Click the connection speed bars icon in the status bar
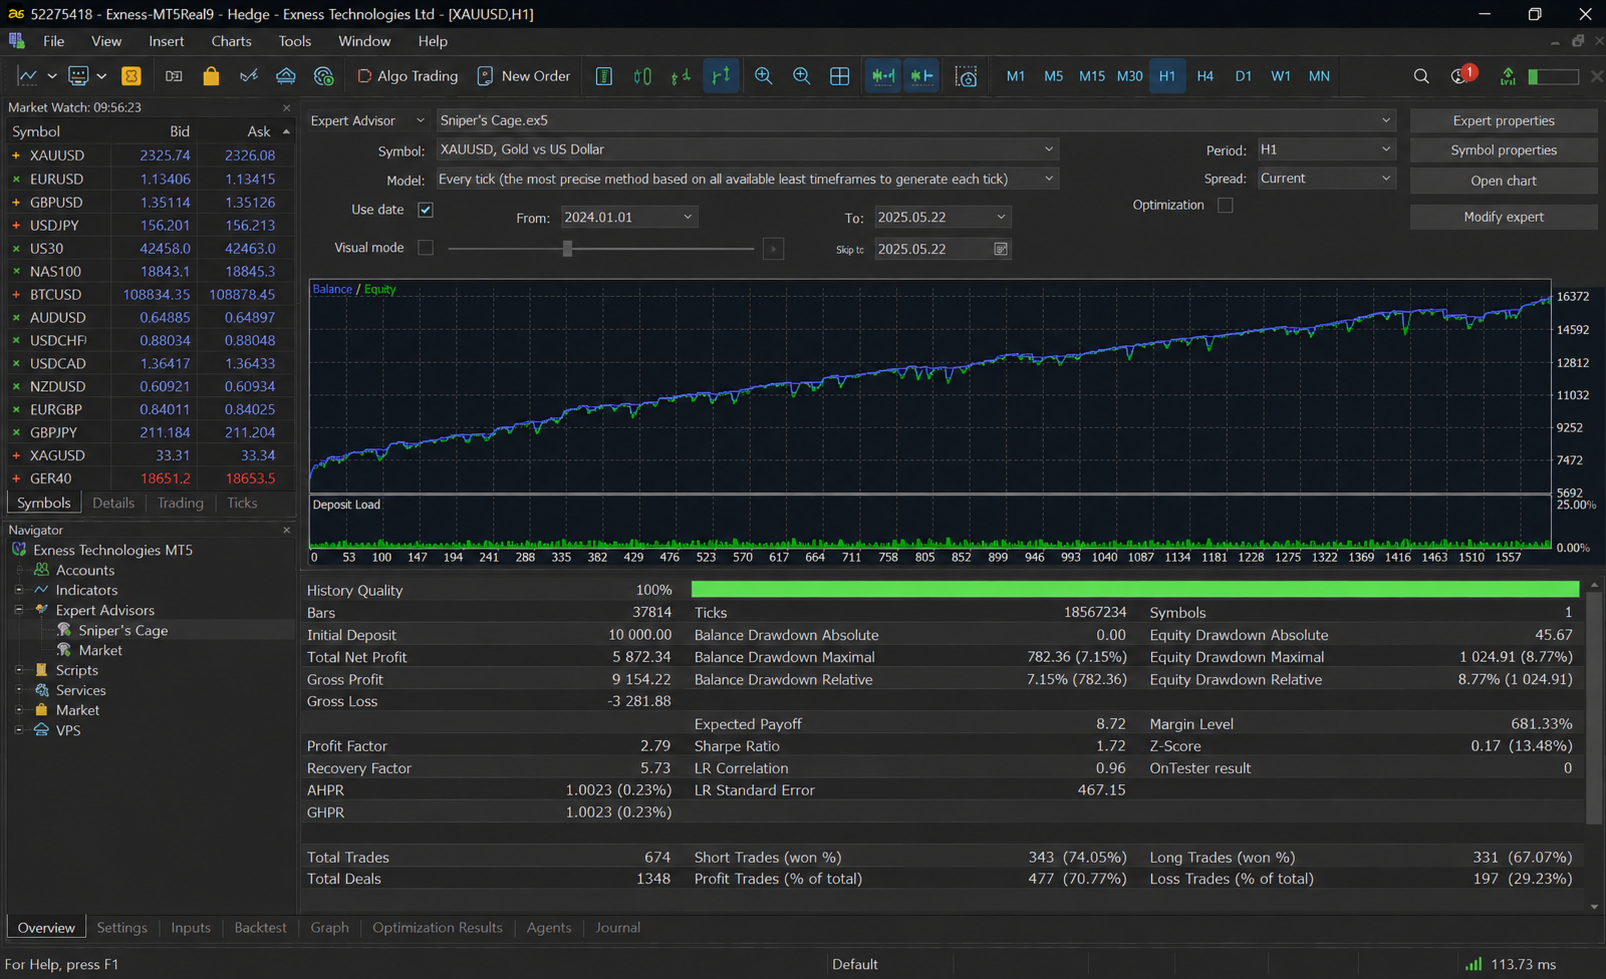 tap(1473, 964)
